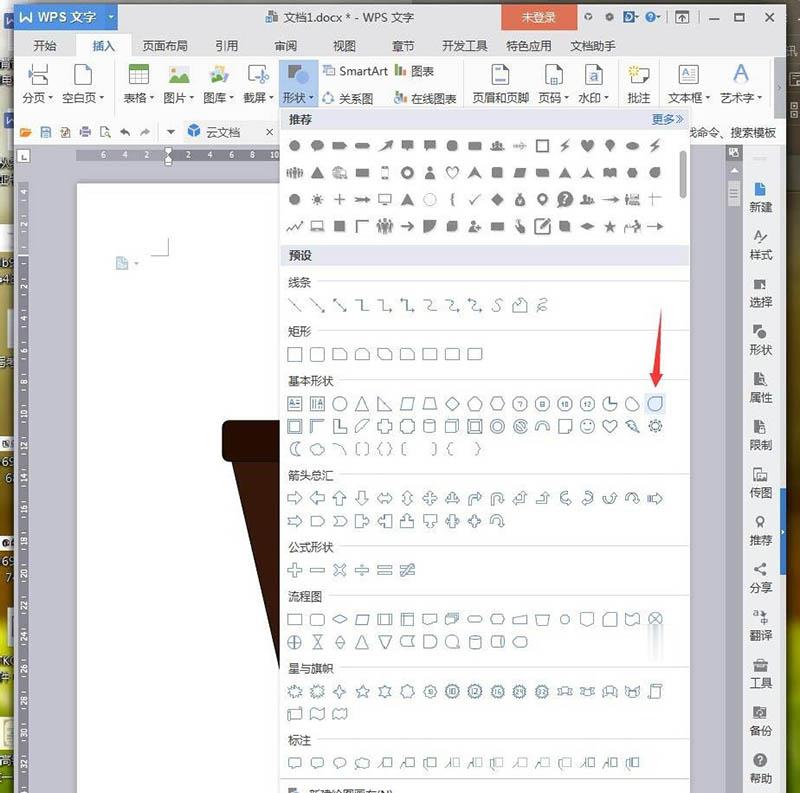Image resolution: width=800 pixels, height=793 pixels.
Task: Click the save icon in quick toolbar
Action: (45, 133)
